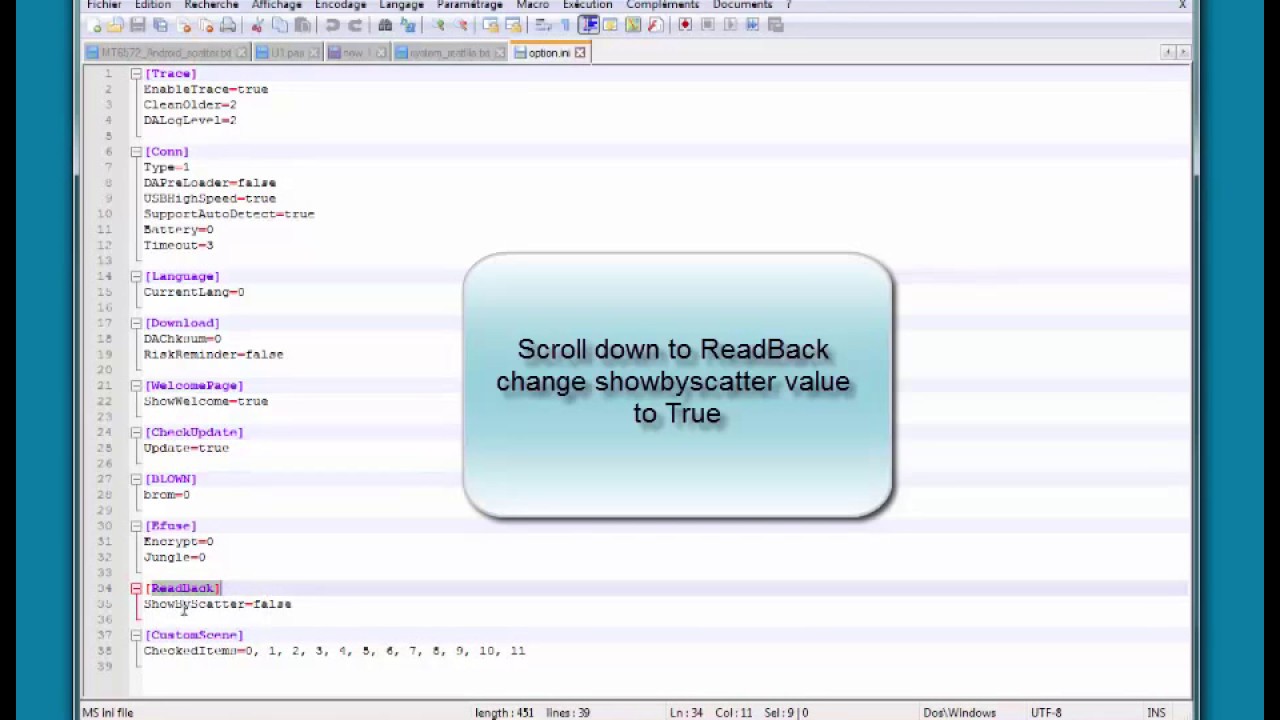1280x720 pixels.
Task: Click tab bar scroll-right arrow
Action: point(1183,52)
